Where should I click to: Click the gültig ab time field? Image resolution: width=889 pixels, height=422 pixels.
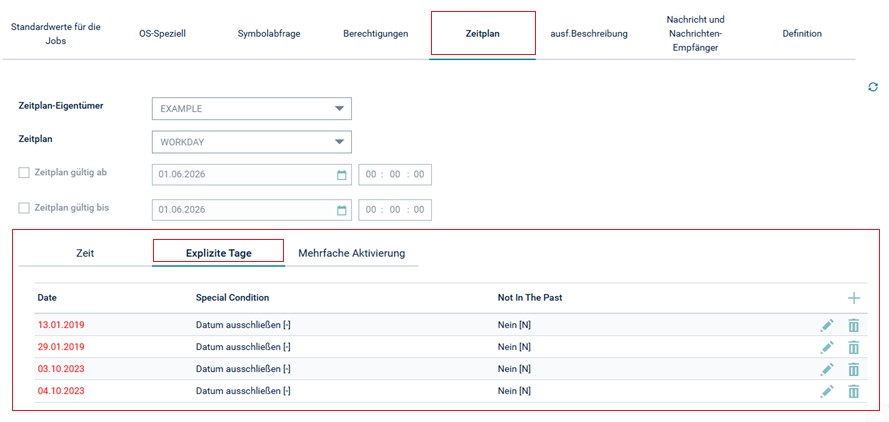(395, 175)
